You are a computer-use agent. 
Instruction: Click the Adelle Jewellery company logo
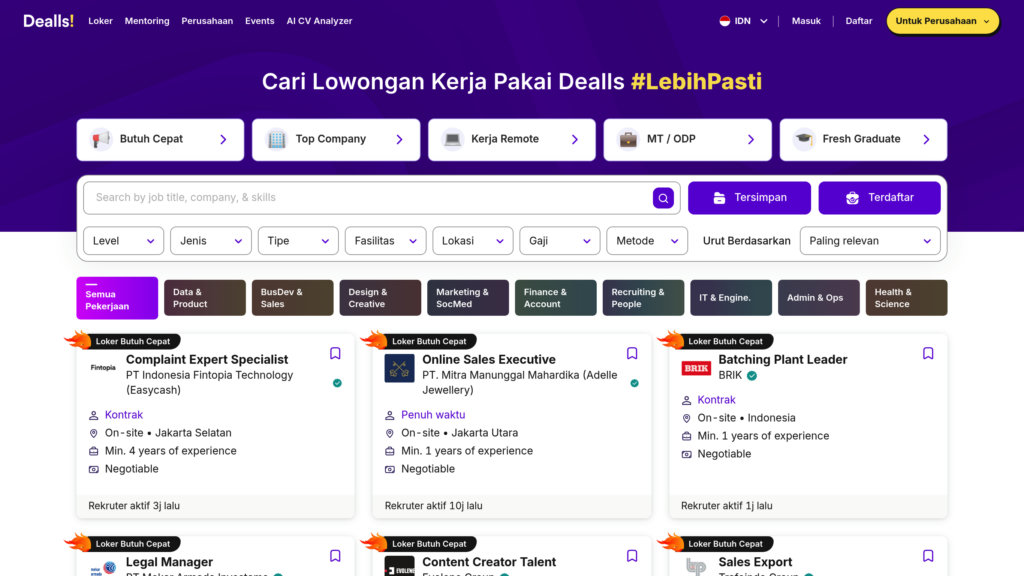coord(399,368)
